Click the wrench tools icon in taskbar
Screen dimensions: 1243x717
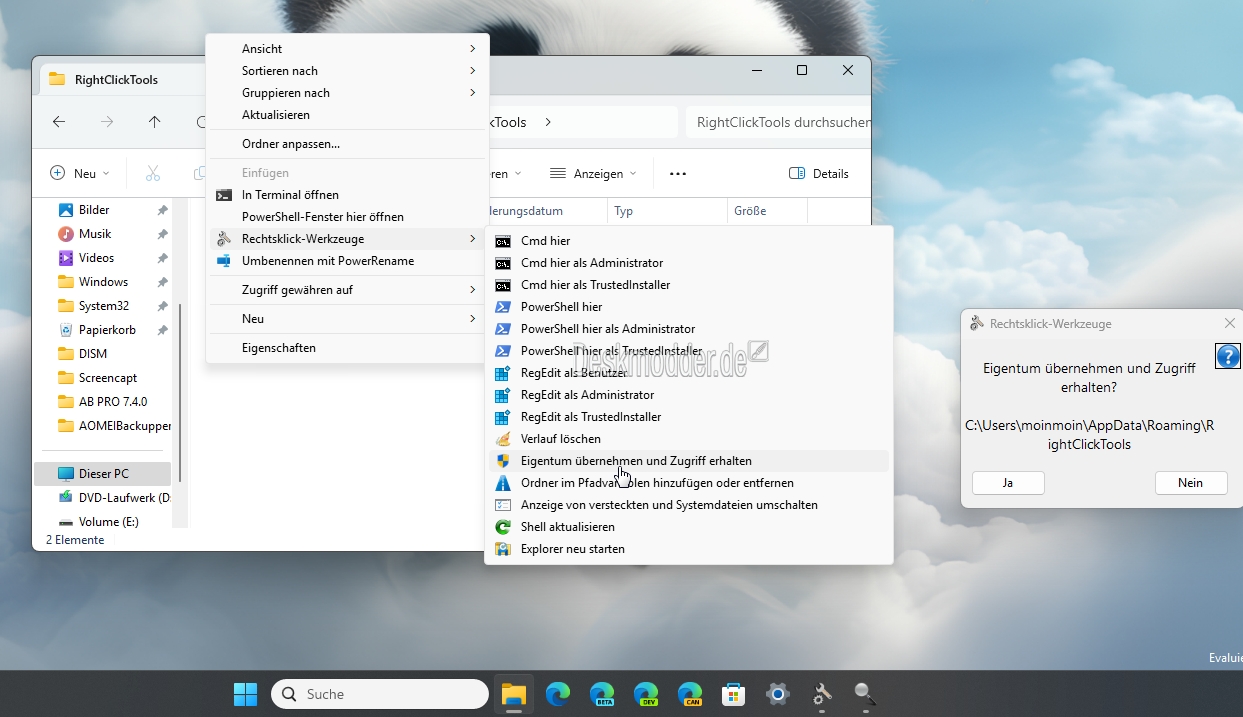click(x=822, y=694)
